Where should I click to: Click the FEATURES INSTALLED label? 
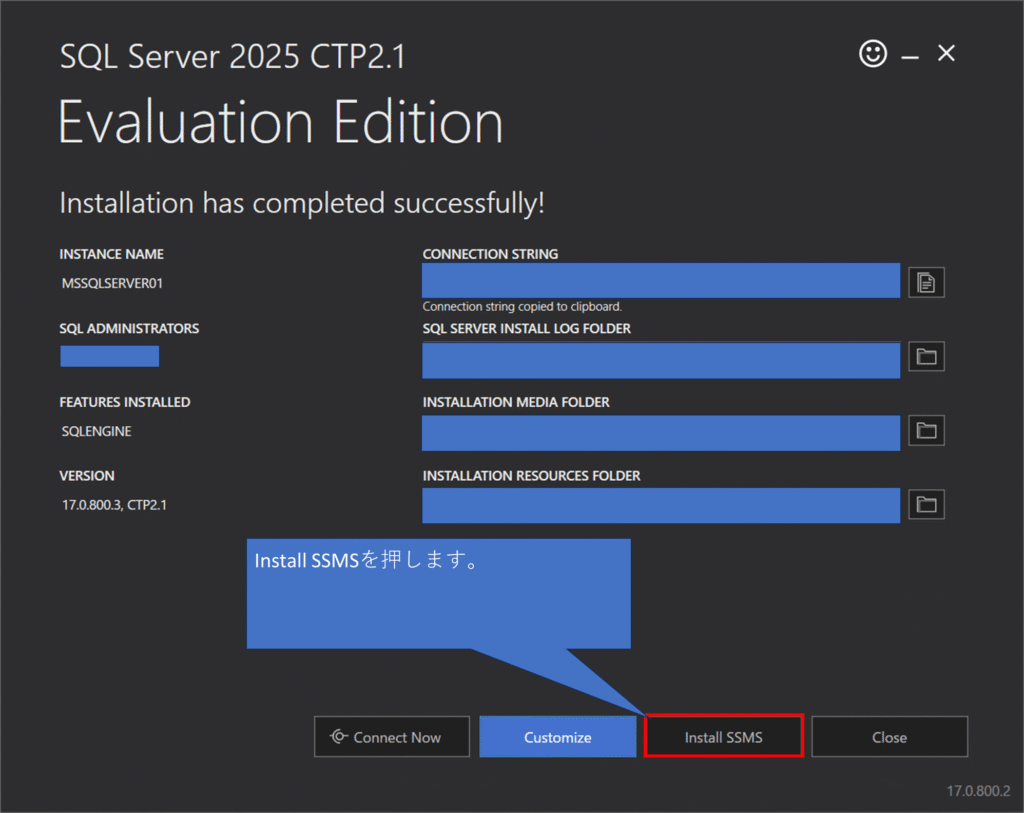[125, 402]
